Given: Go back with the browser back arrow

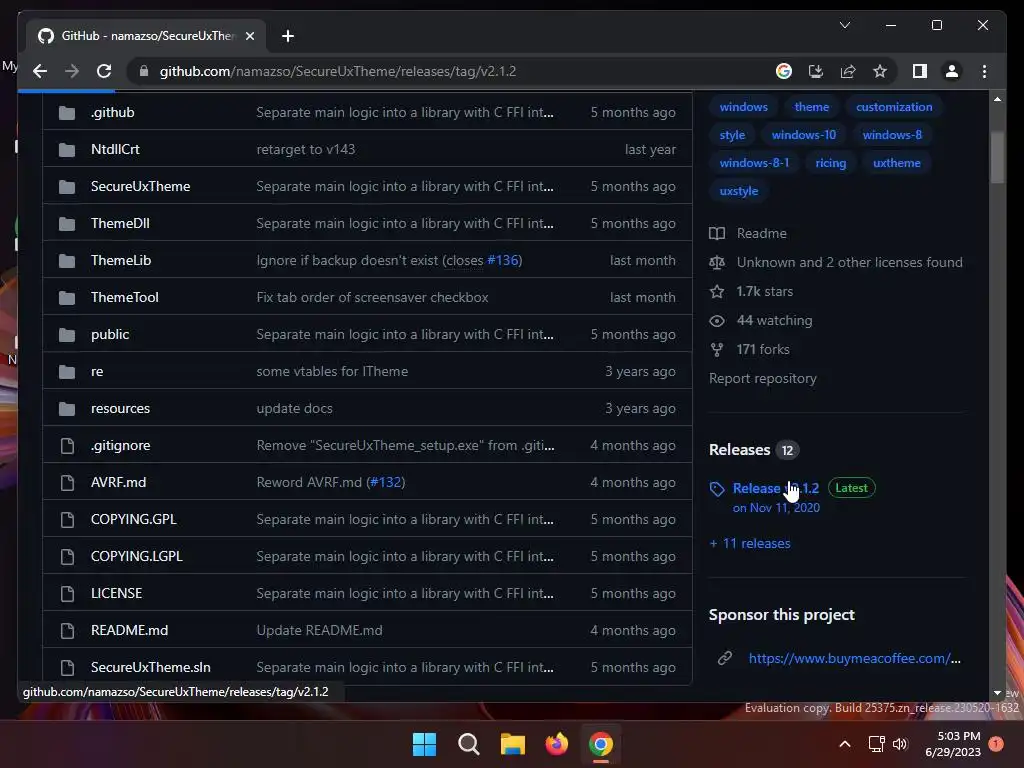Looking at the screenshot, I should tap(40, 71).
